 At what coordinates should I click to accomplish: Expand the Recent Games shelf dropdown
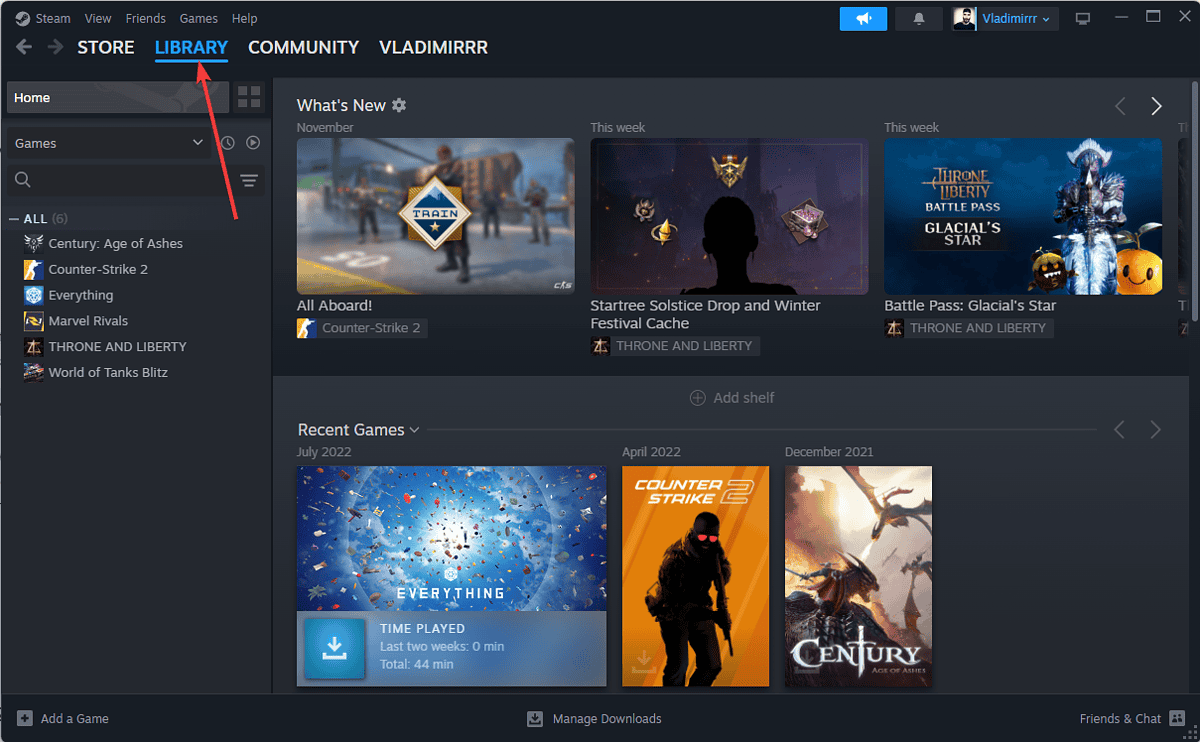pos(414,430)
